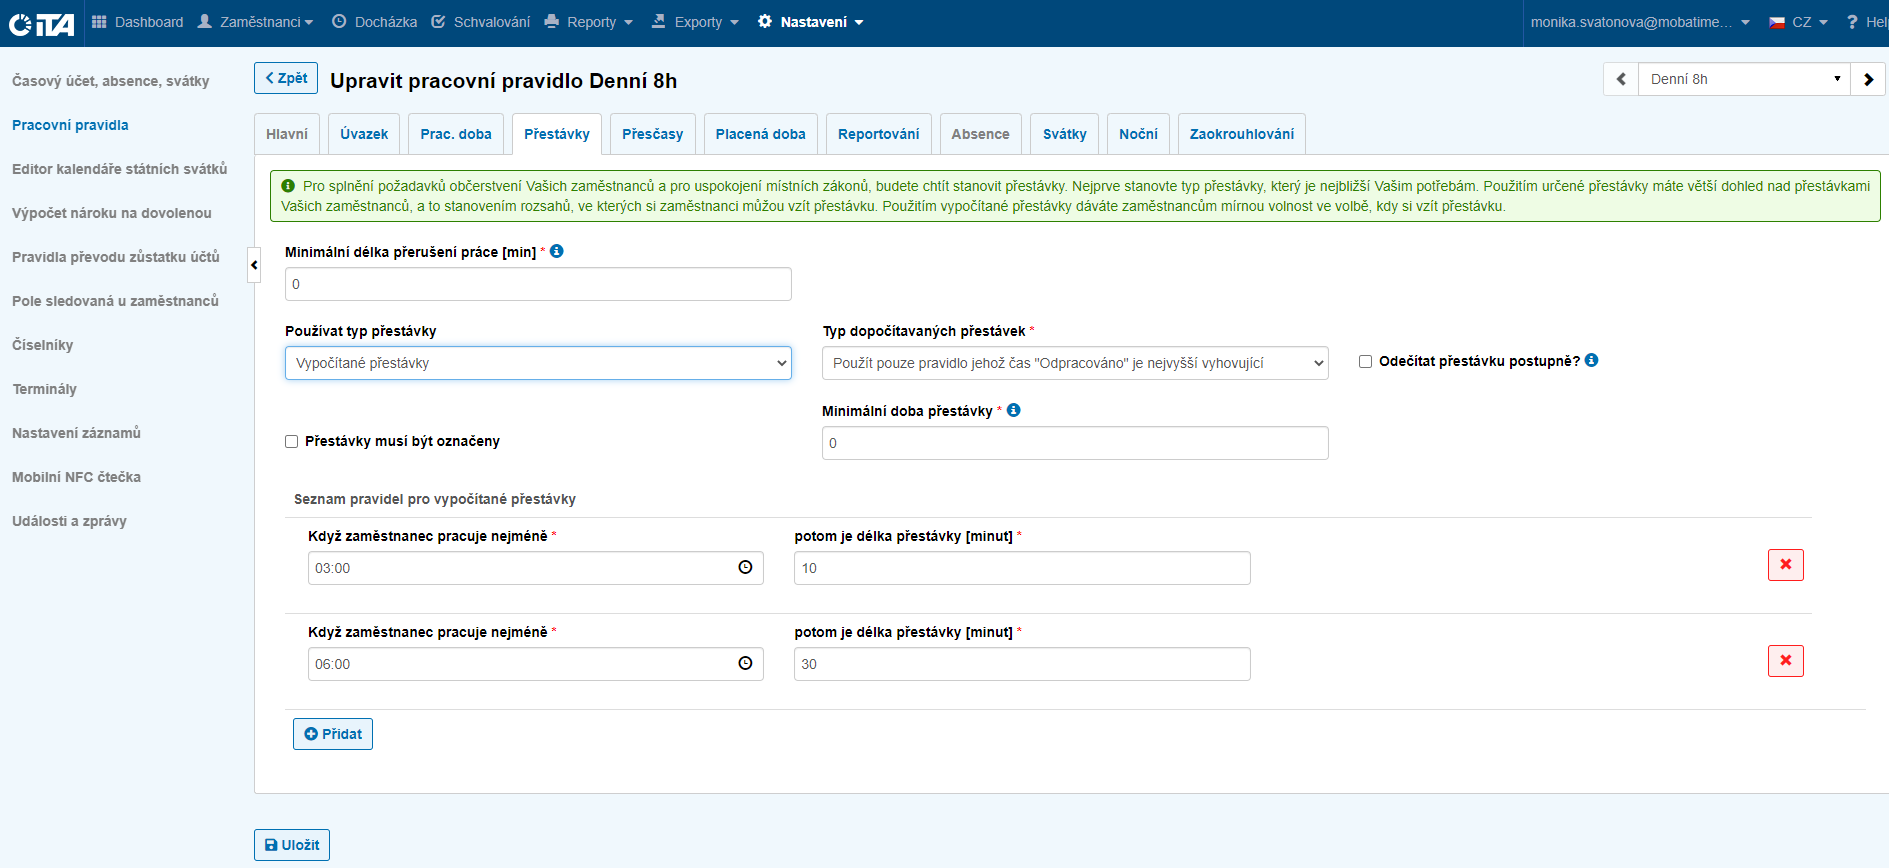Switch to the Přesčasy tab
This screenshot has width=1889, height=868.
(x=652, y=134)
